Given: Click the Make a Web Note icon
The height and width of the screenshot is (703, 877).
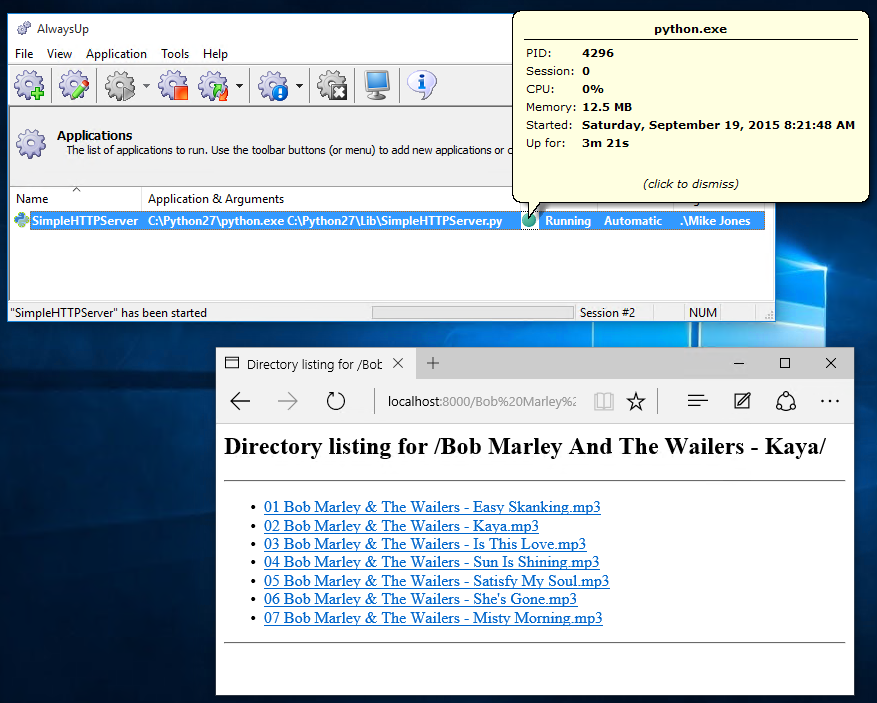Looking at the screenshot, I should click(742, 401).
